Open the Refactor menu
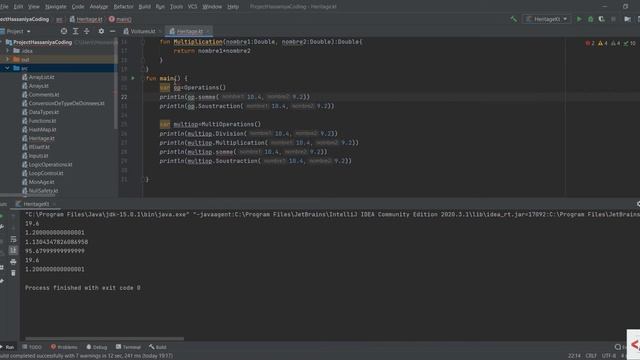This screenshot has height=360, width=640. click(x=123, y=7)
